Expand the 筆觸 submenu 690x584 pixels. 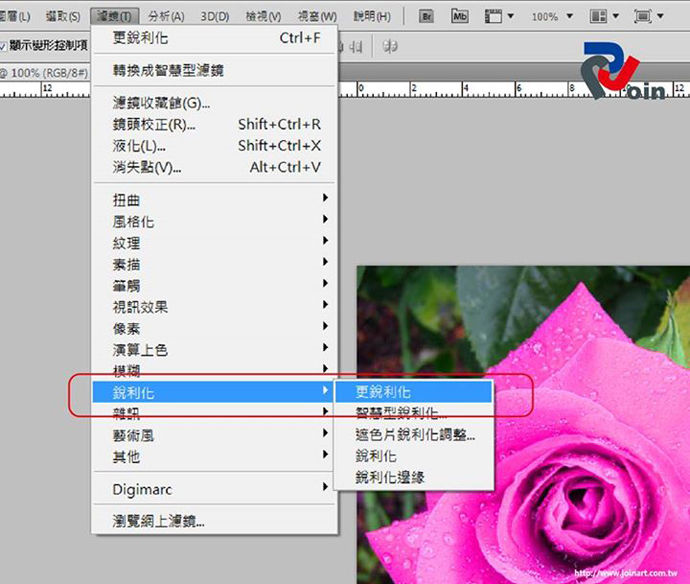tap(214, 285)
